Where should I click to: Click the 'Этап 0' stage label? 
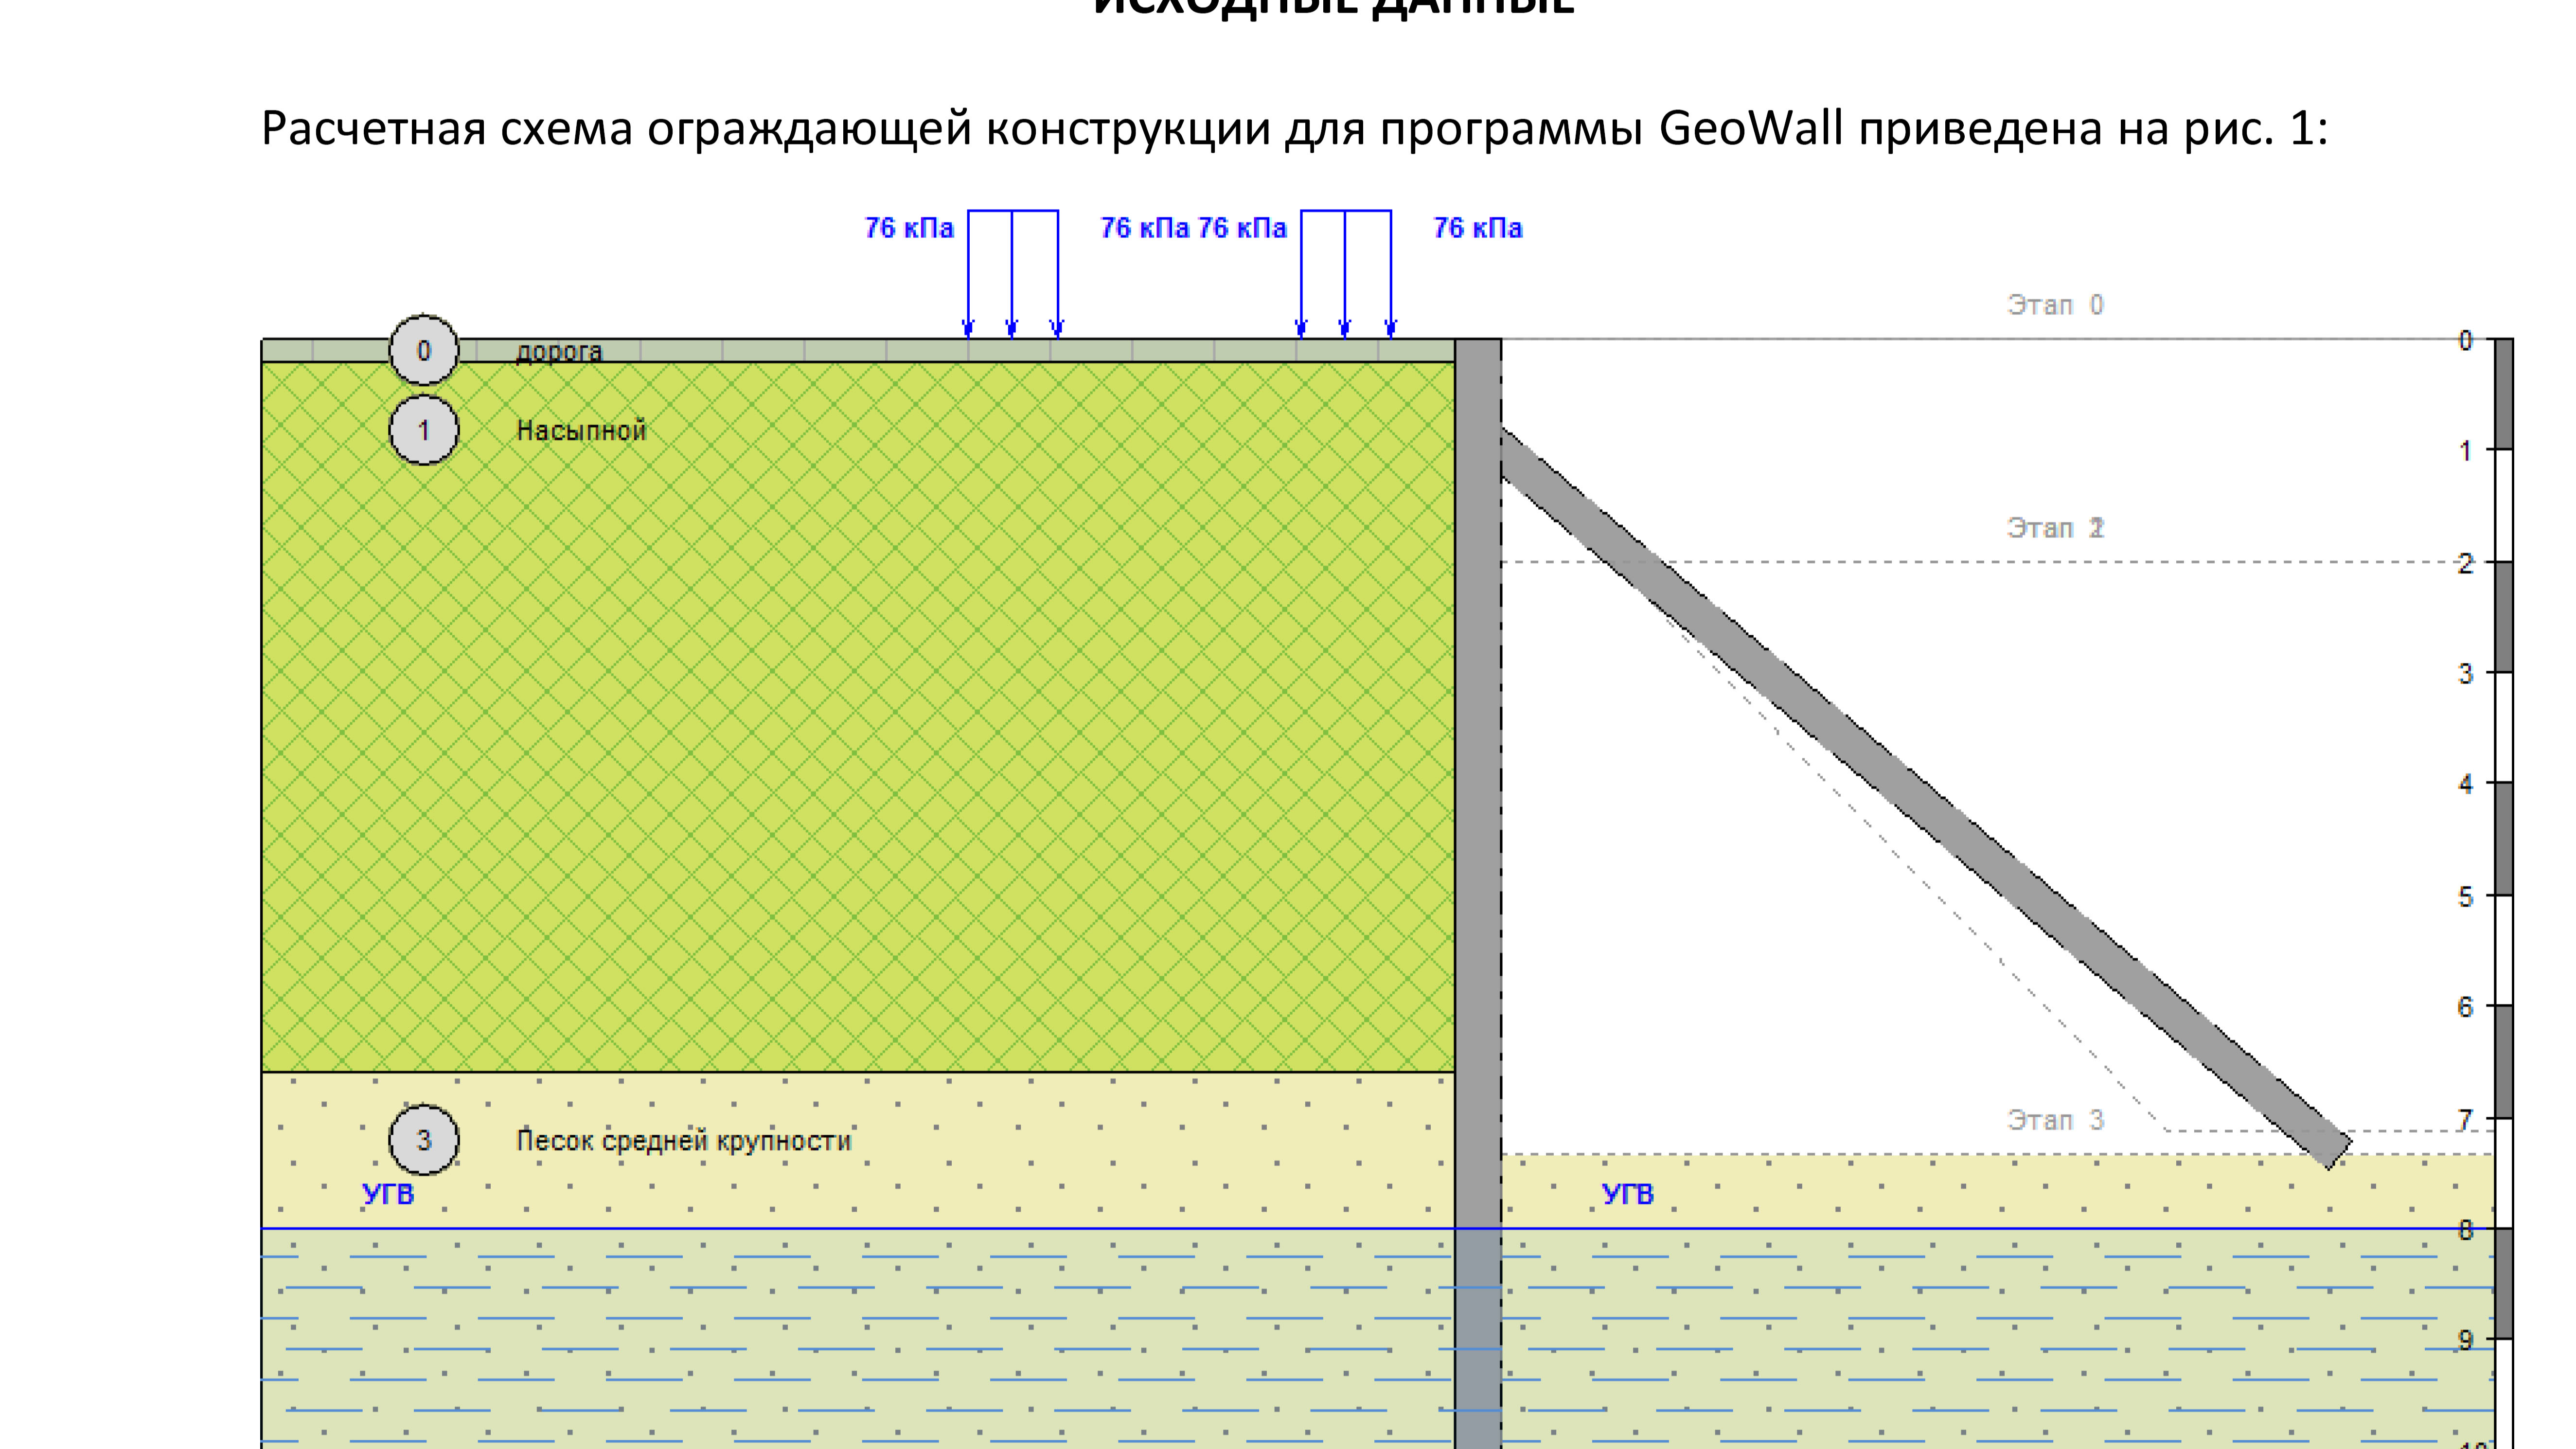[2055, 305]
